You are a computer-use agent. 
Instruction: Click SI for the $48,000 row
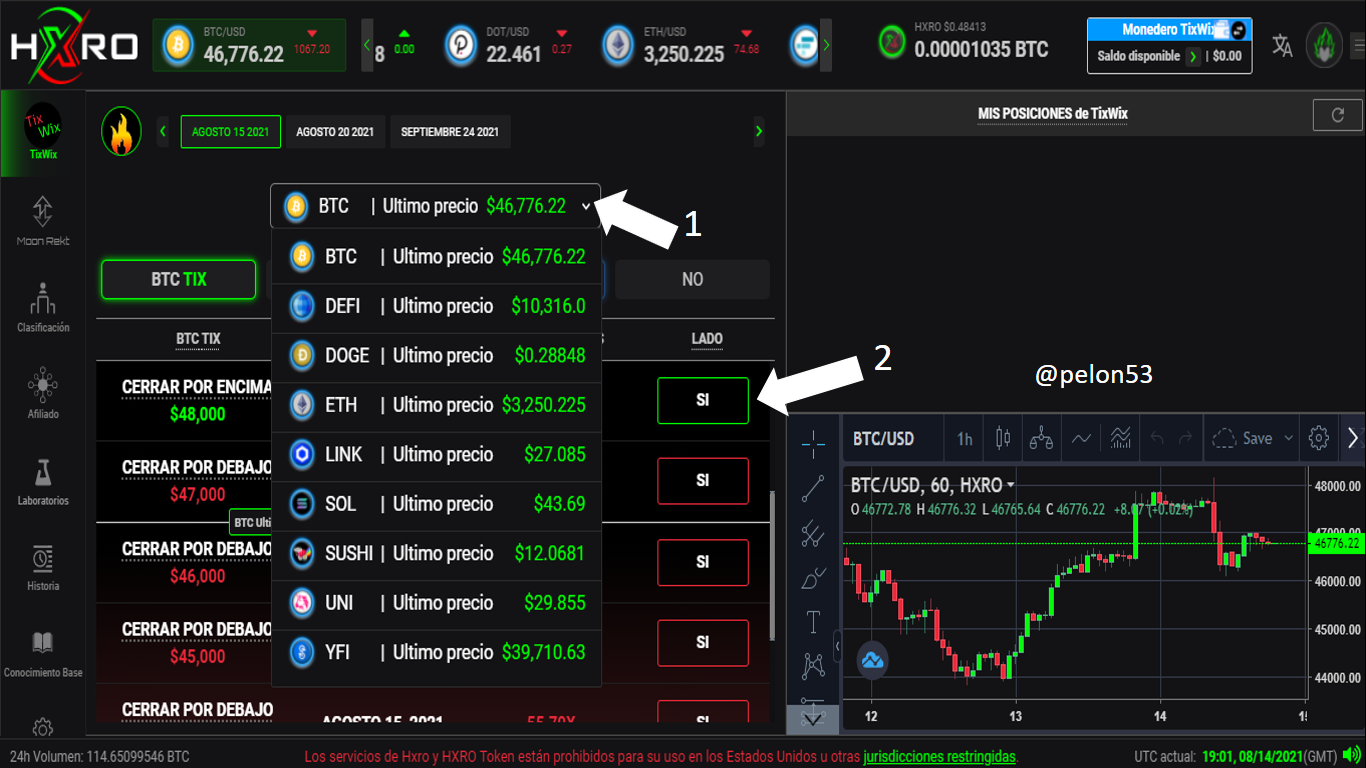click(703, 400)
